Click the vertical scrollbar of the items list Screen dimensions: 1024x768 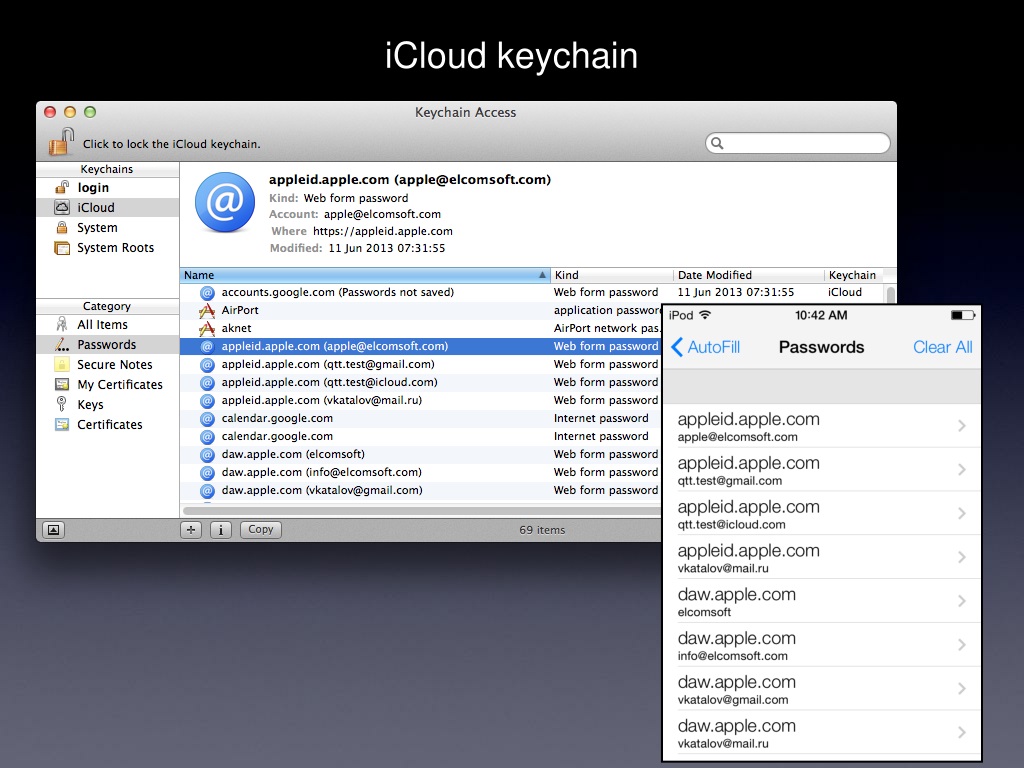tap(890, 294)
